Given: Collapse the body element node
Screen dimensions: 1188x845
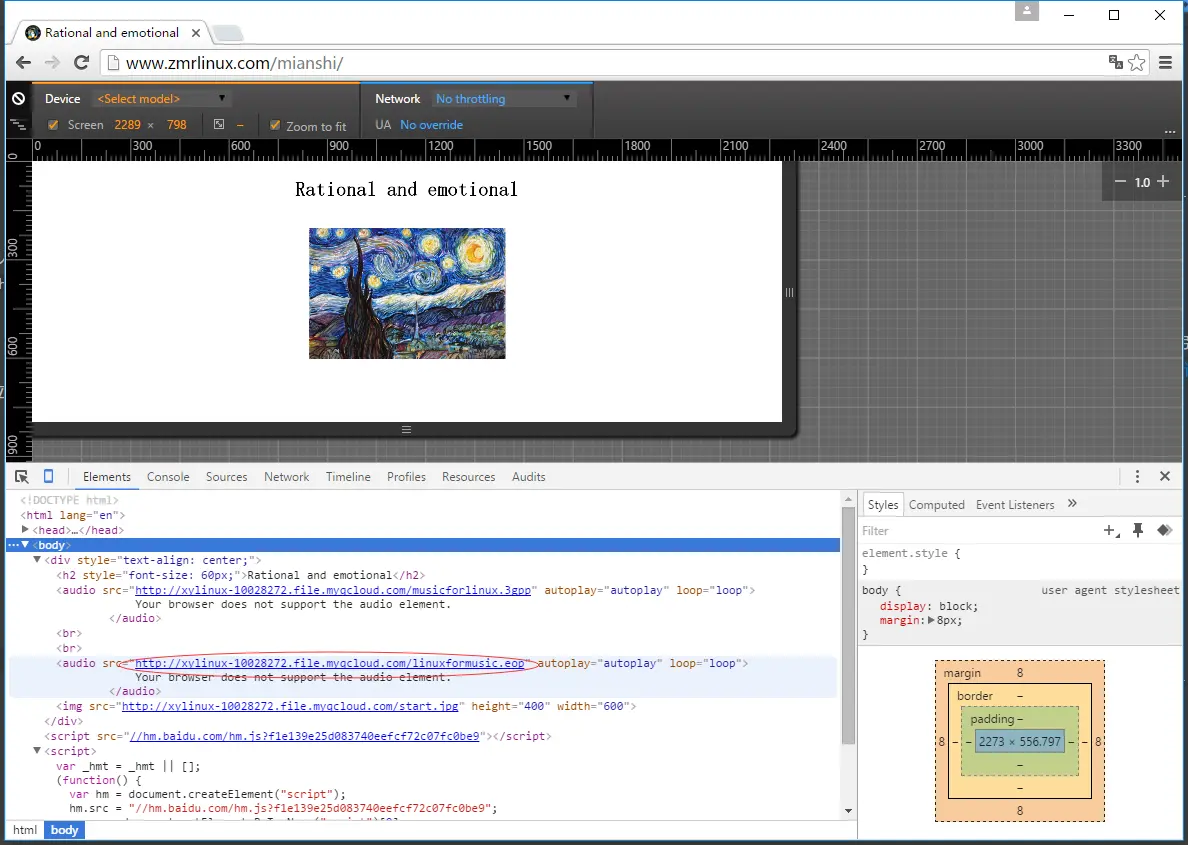Looking at the screenshot, I should [x=25, y=545].
